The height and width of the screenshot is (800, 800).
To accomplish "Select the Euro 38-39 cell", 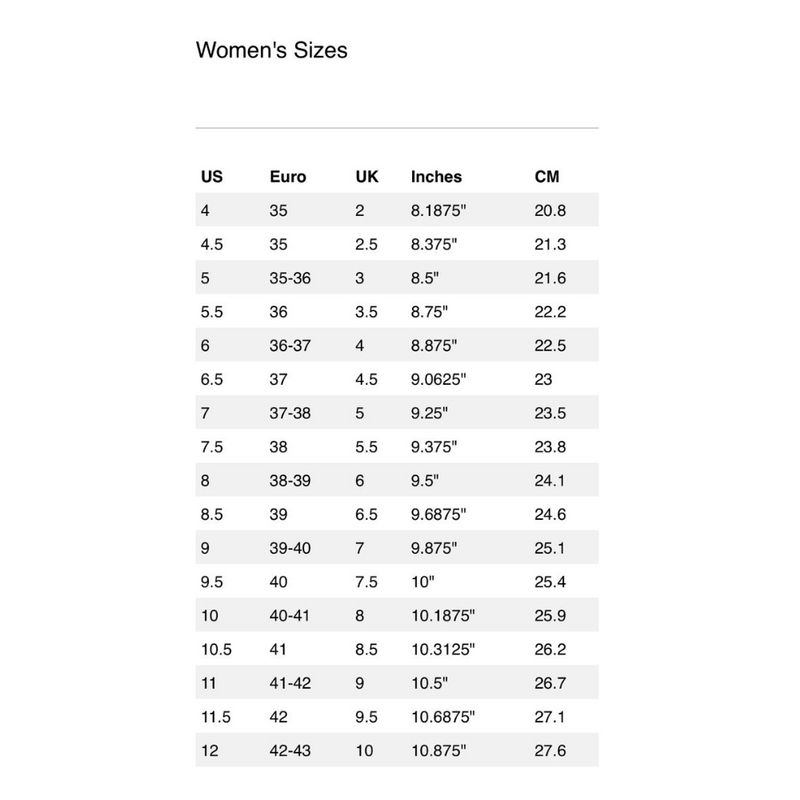I will (x=290, y=481).
